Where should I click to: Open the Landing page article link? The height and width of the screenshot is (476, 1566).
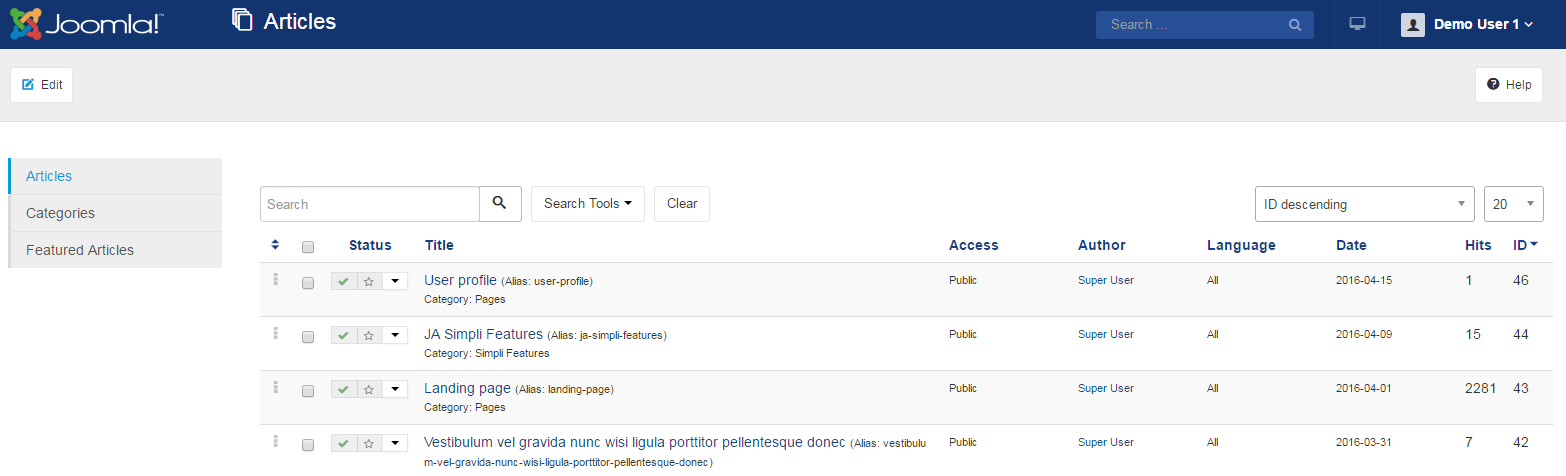click(467, 388)
